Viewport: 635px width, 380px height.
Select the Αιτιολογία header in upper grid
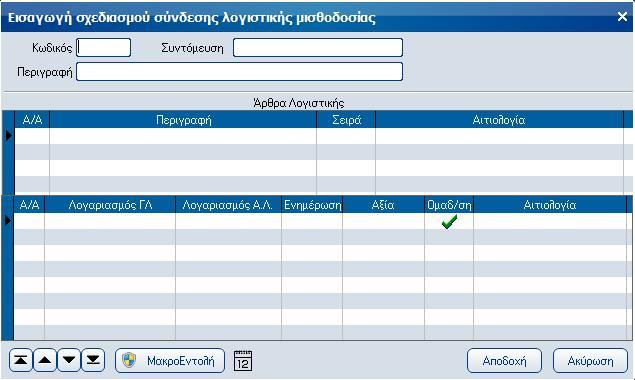499,120
